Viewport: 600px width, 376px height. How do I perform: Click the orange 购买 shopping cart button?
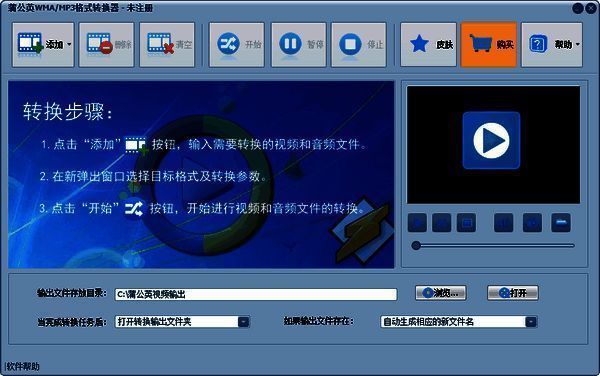tap(489, 44)
